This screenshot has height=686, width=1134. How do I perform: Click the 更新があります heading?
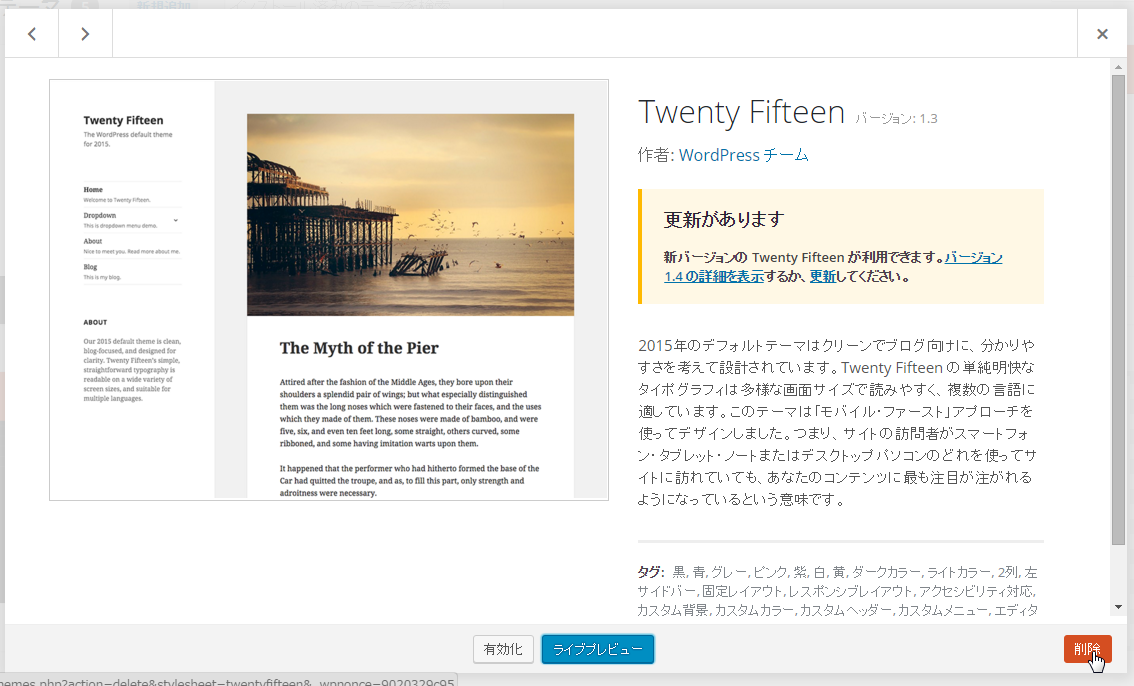(x=724, y=220)
